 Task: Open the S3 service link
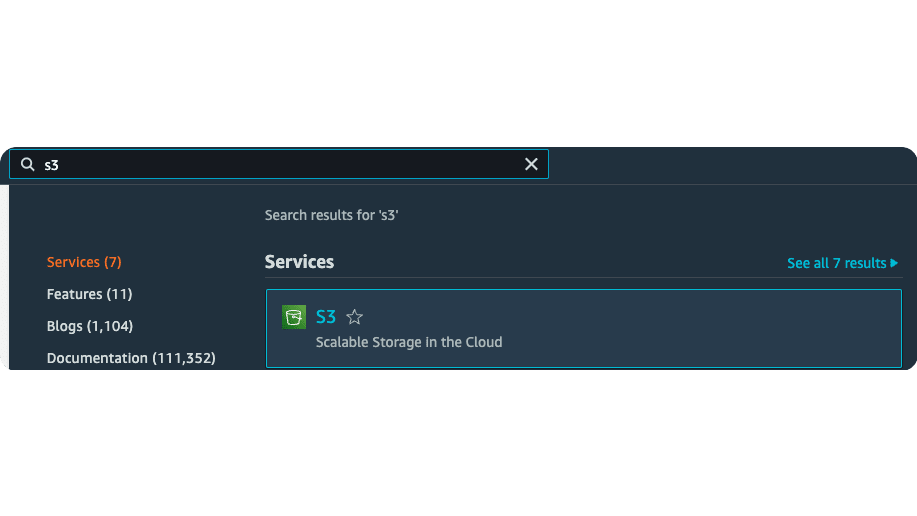point(326,317)
